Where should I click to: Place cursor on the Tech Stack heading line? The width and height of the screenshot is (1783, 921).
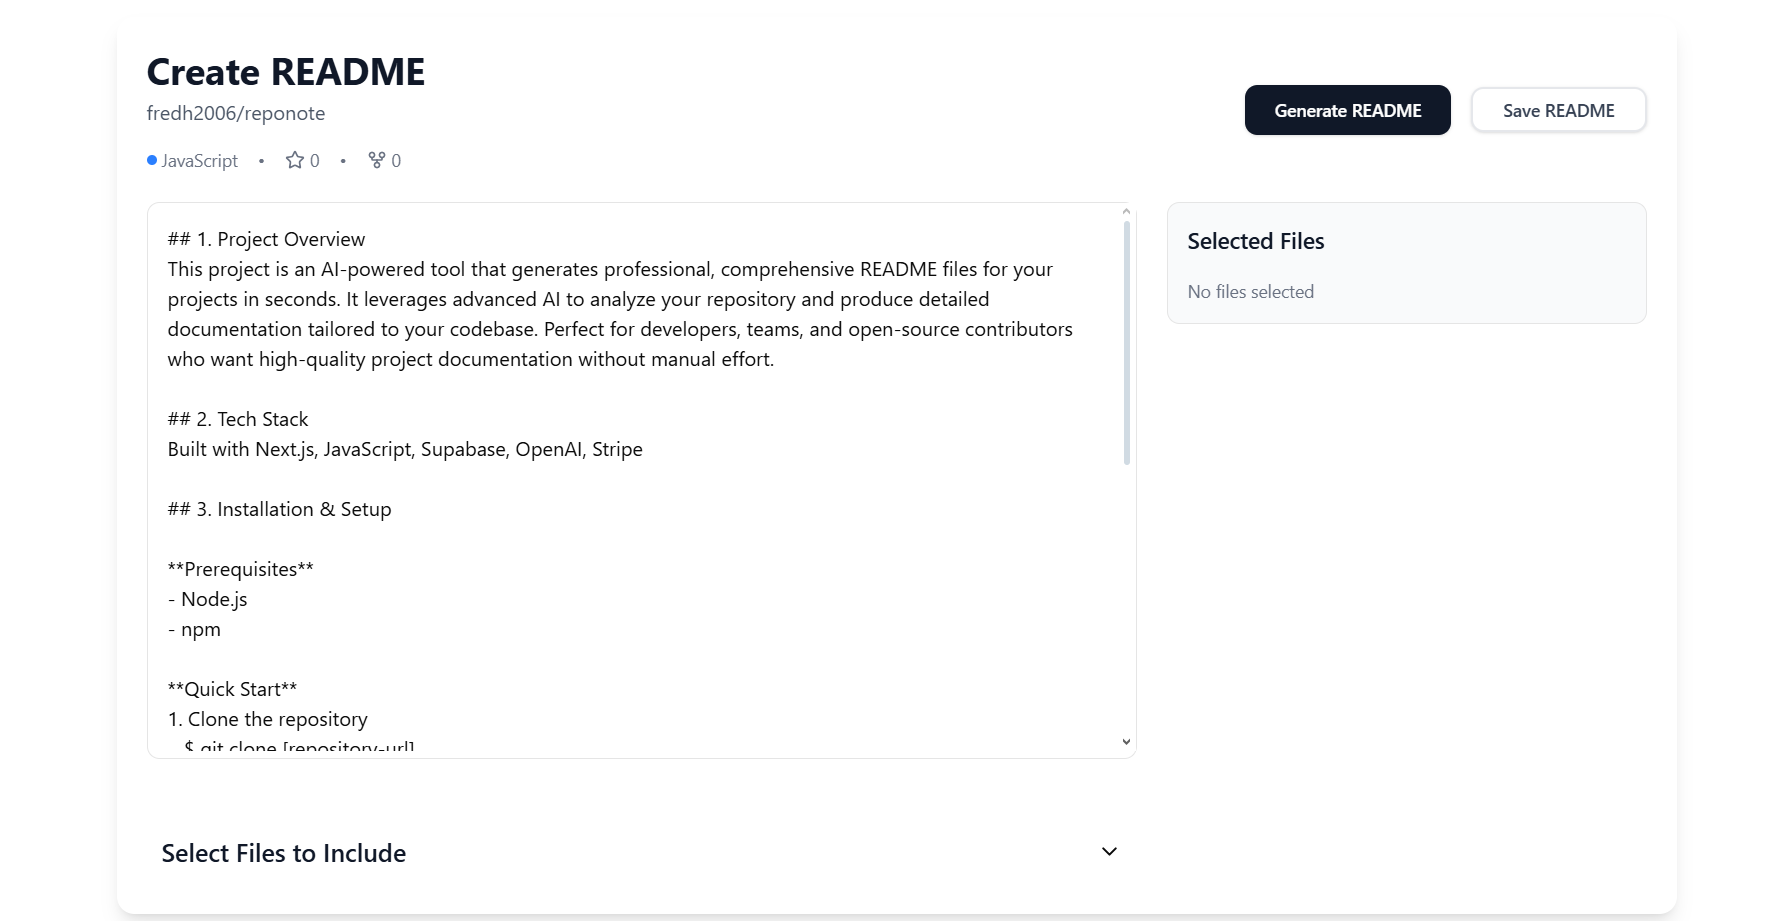238,419
